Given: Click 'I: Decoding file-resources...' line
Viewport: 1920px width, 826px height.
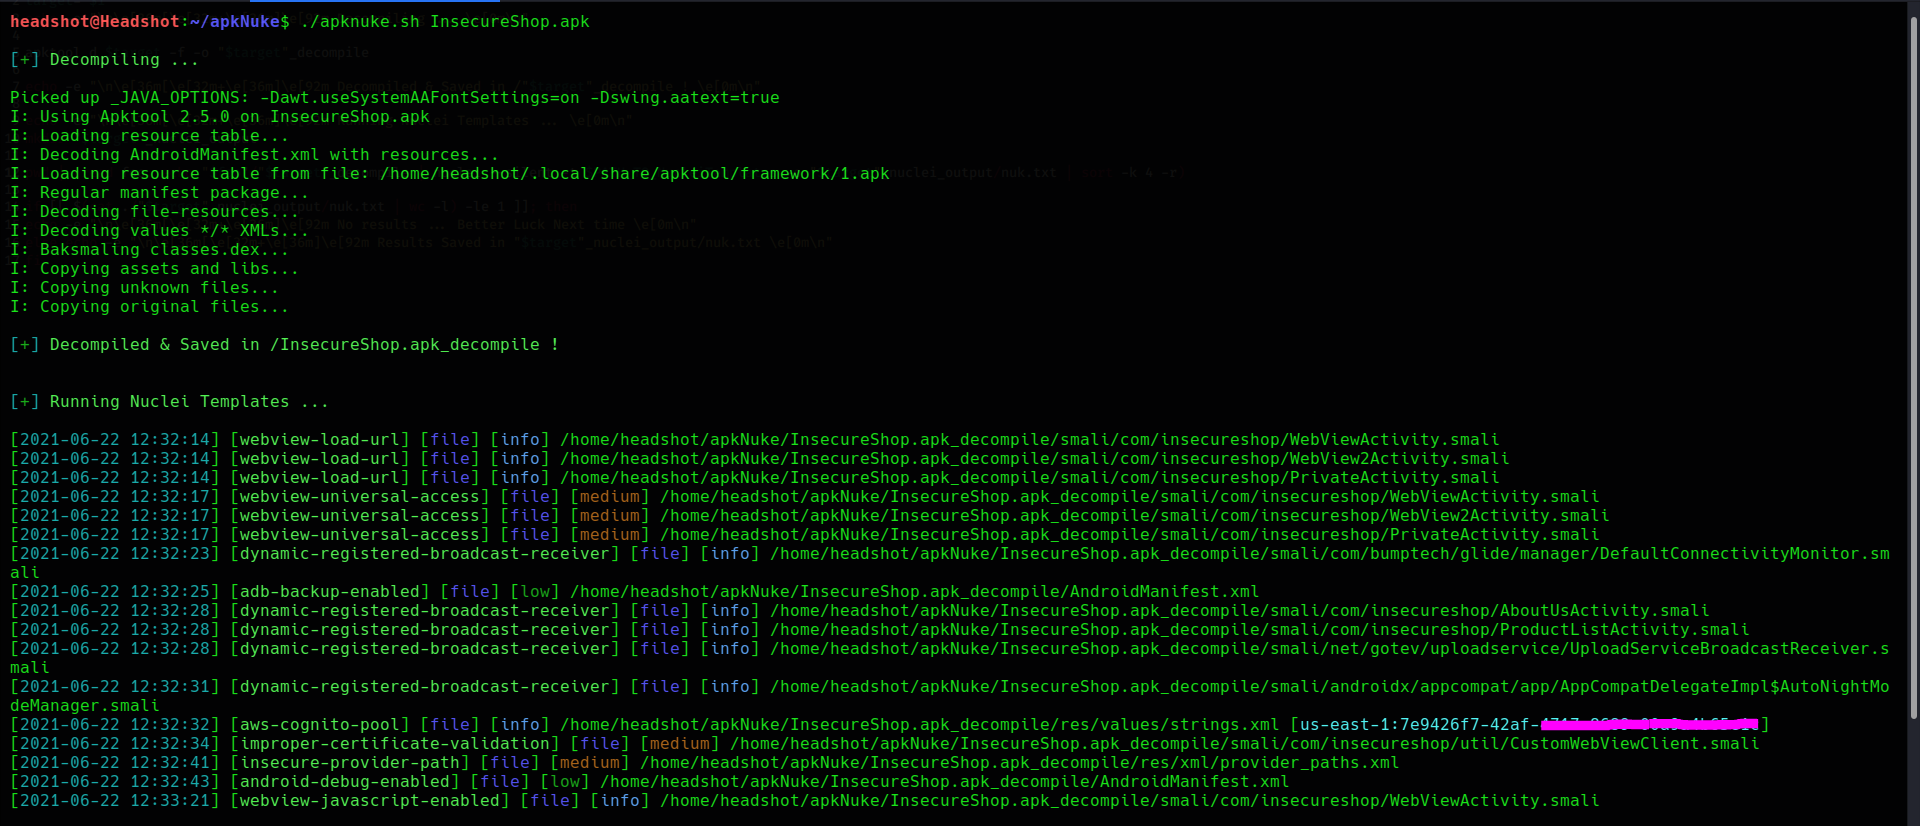Looking at the screenshot, I should 155,212.
